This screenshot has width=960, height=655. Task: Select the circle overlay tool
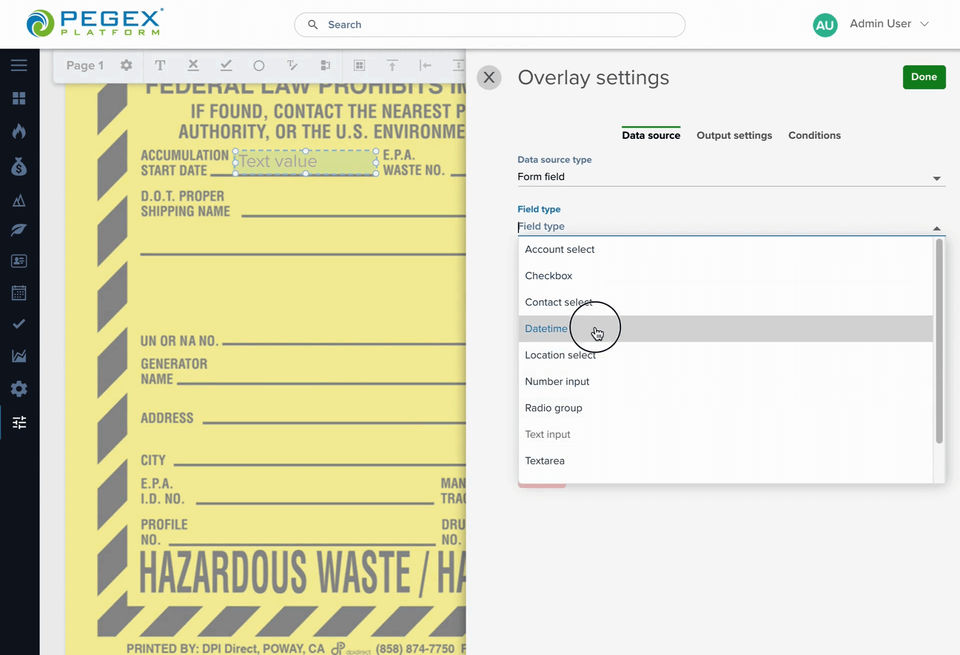(259, 66)
